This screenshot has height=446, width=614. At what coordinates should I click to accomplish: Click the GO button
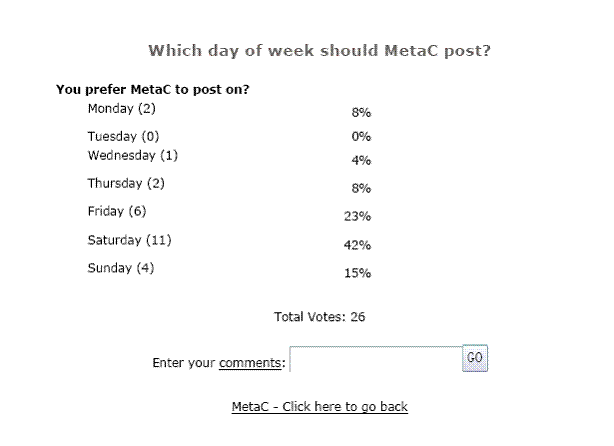click(475, 358)
